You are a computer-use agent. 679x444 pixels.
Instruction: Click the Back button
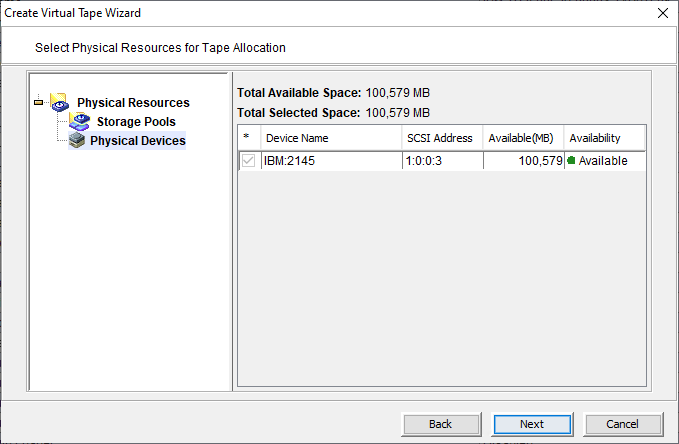(442, 424)
